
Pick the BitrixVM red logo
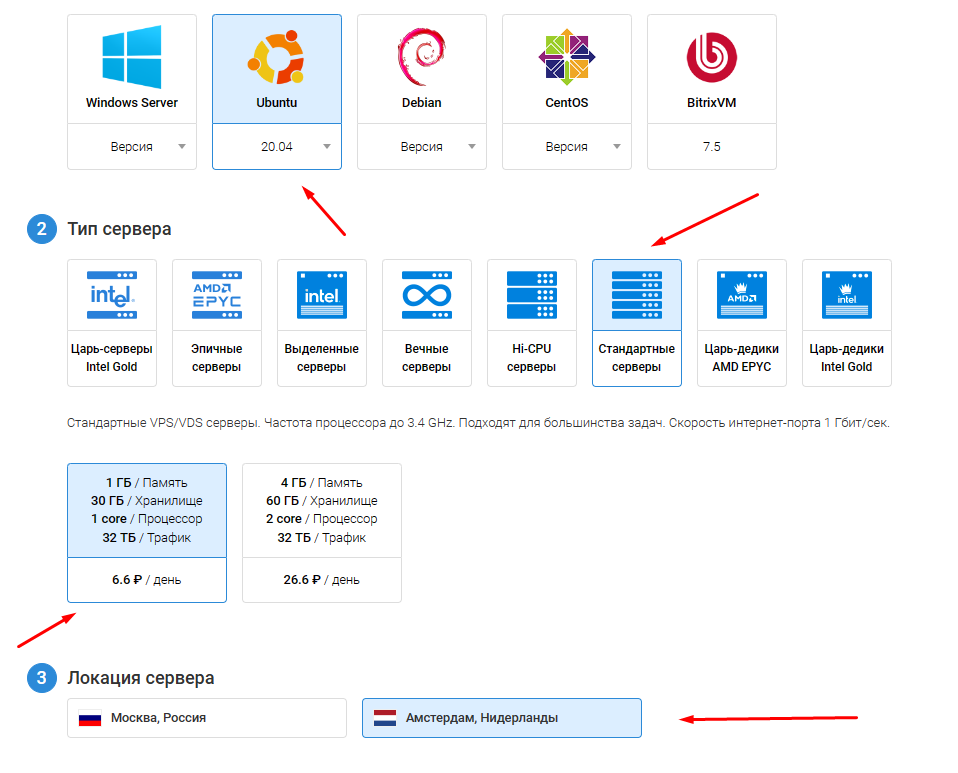point(711,57)
